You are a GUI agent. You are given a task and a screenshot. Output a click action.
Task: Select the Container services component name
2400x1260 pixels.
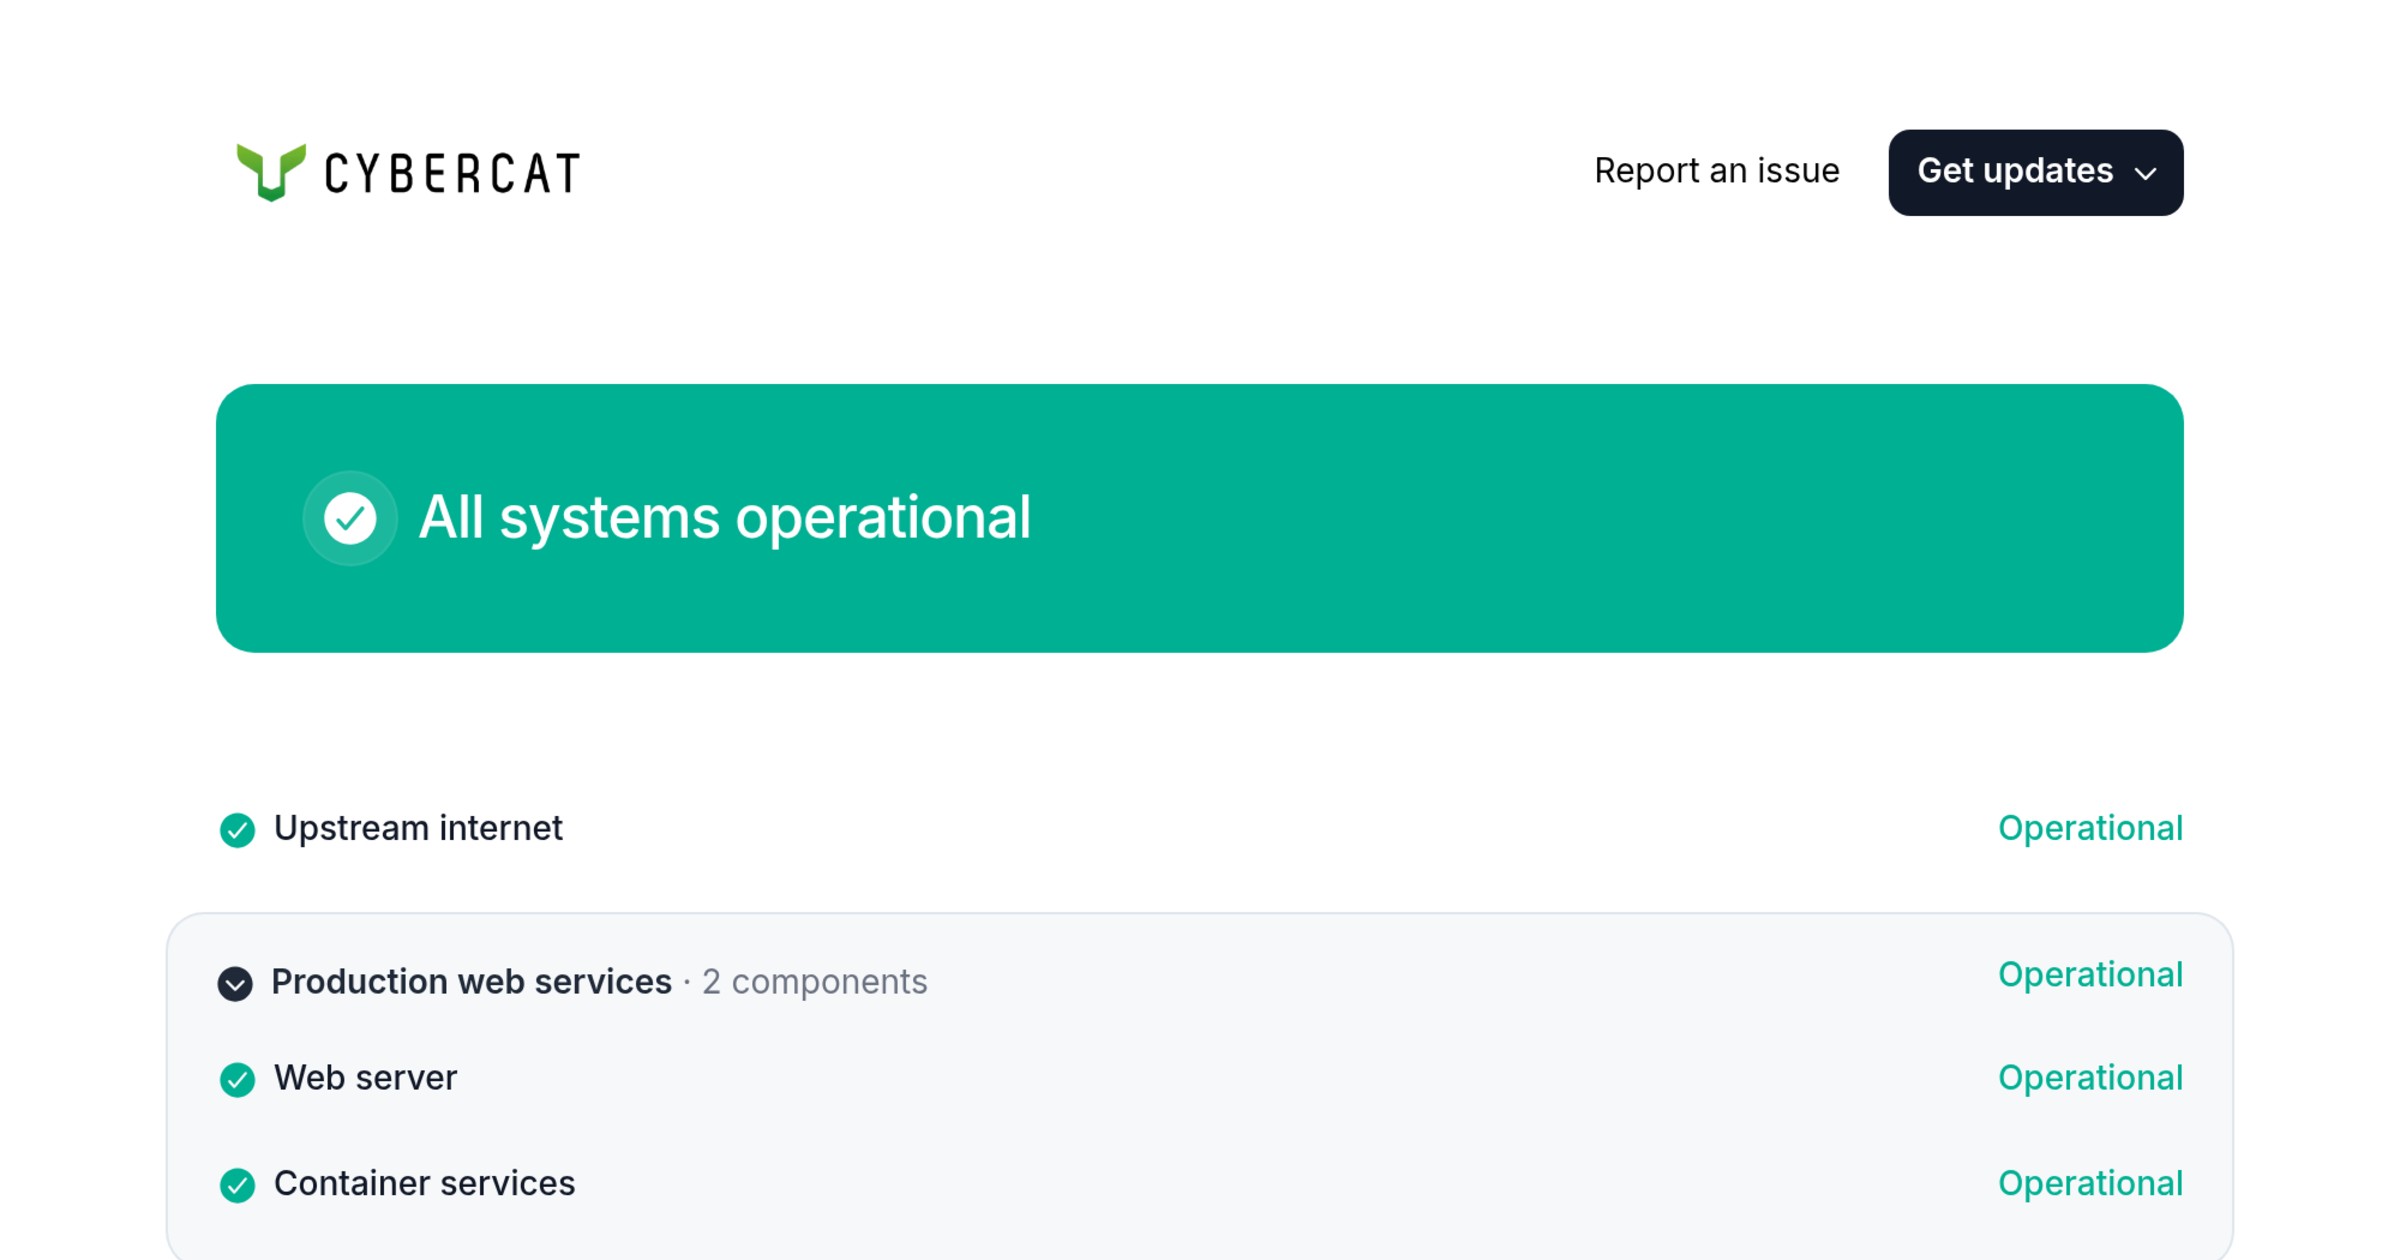coord(424,1184)
